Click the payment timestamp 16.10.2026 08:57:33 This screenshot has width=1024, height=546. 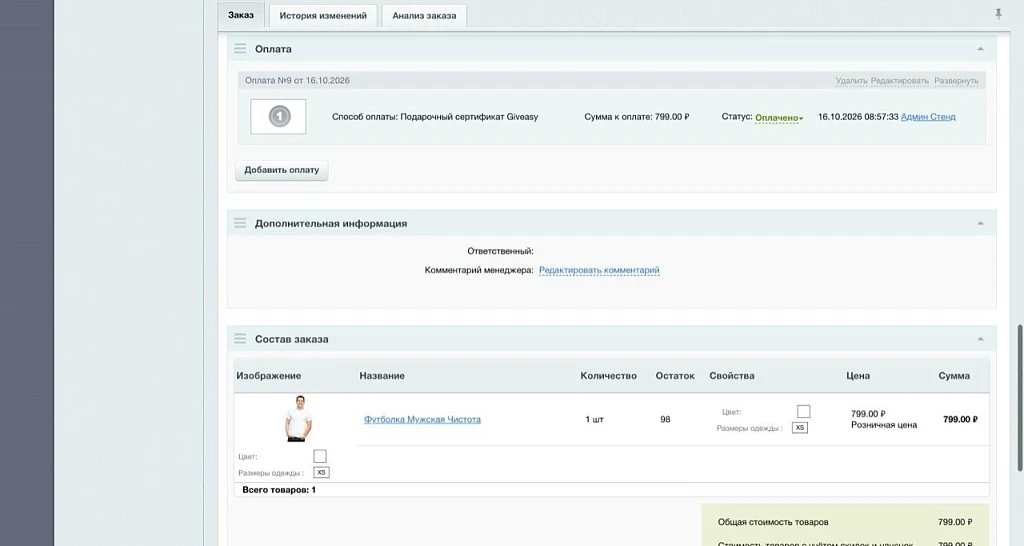click(857, 117)
